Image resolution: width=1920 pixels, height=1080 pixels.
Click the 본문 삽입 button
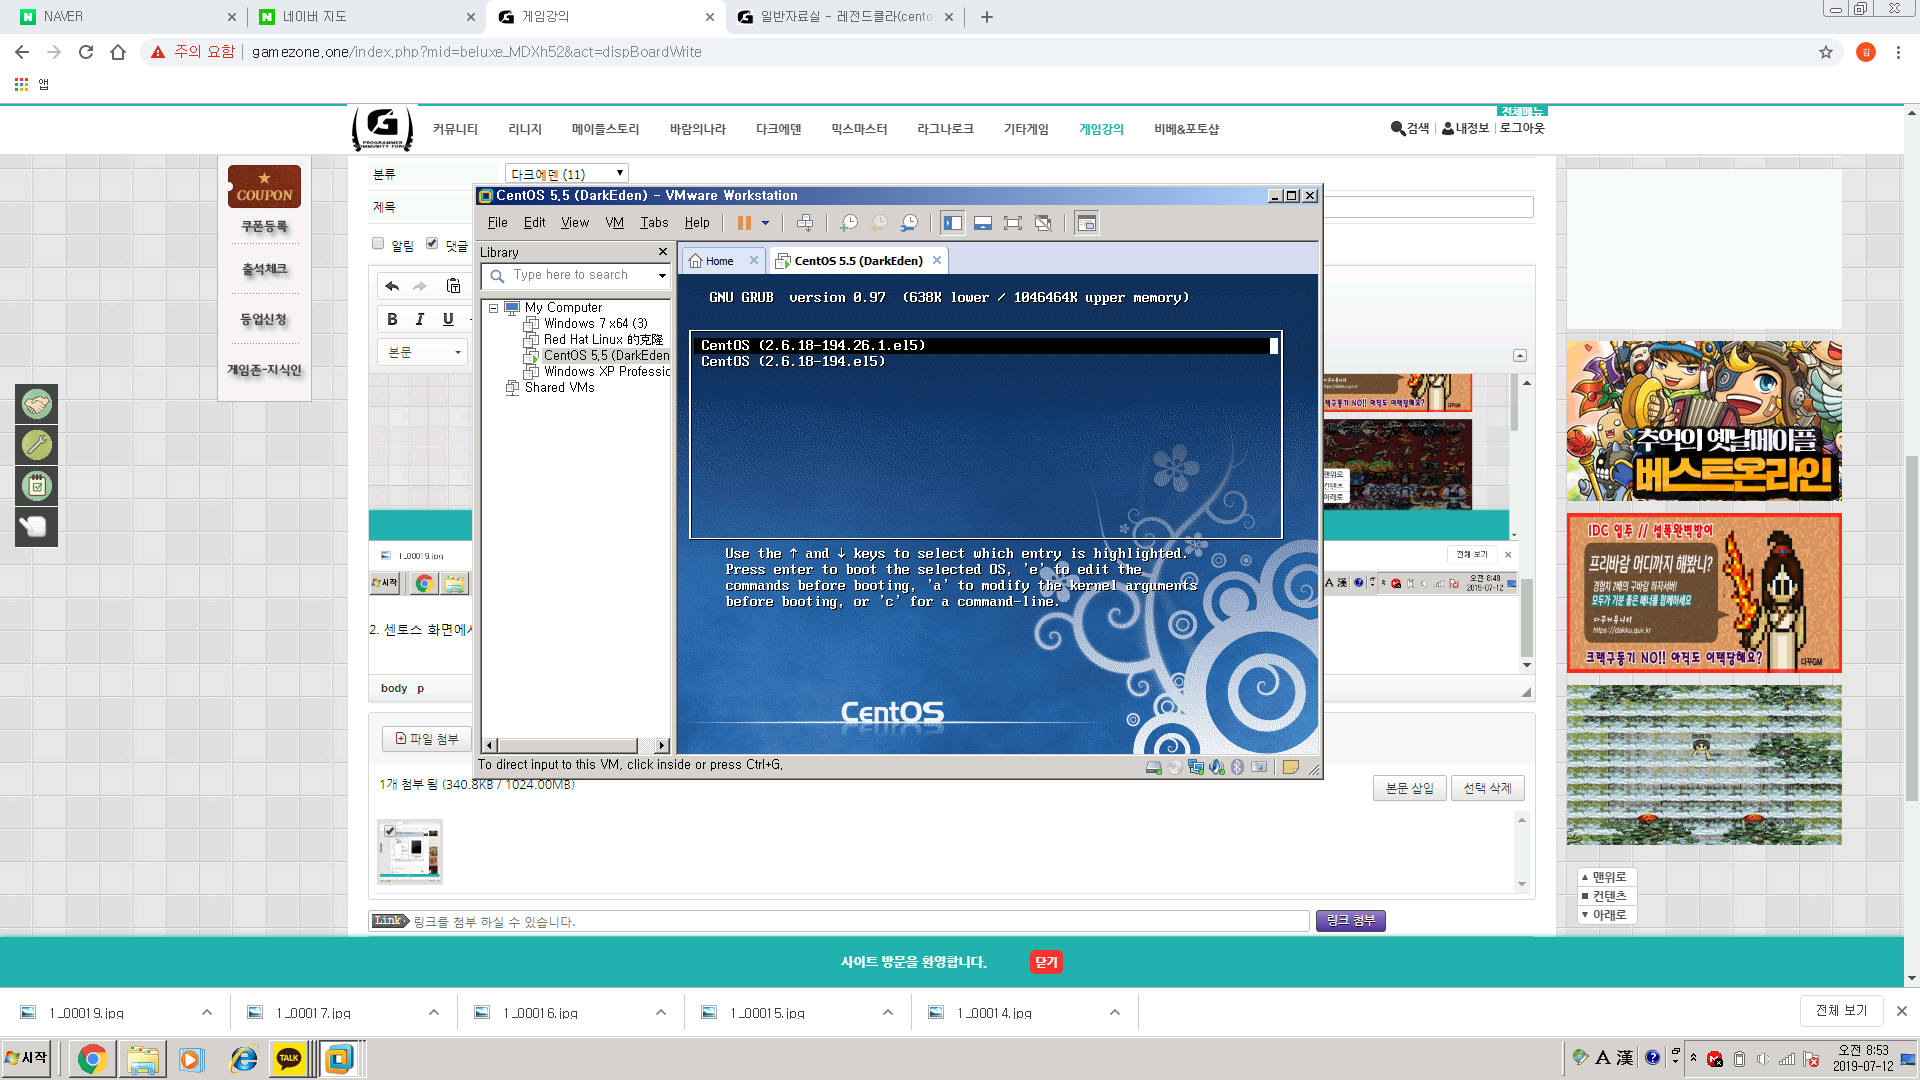1409,788
